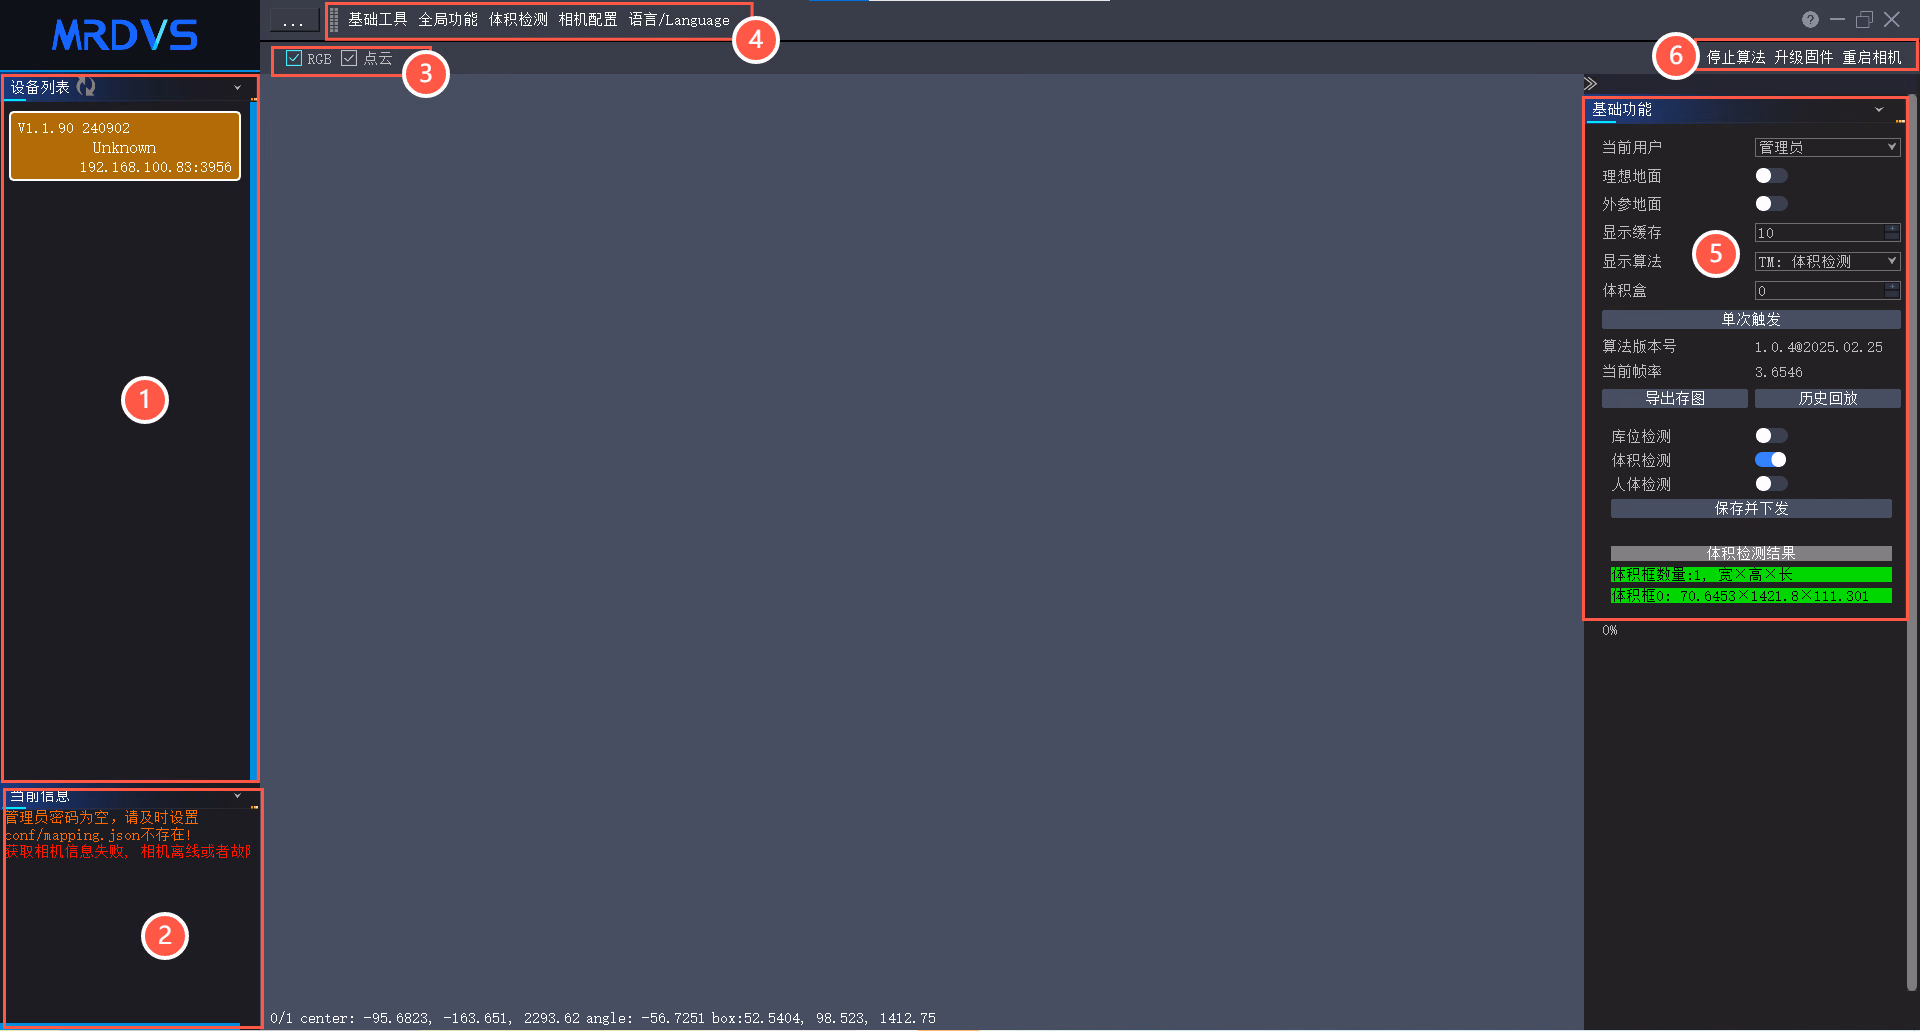Image resolution: width=1920 pixels, height=1031 pixels.
Task: Click the 升级固件 button
Action: [x=1804, y=57]
